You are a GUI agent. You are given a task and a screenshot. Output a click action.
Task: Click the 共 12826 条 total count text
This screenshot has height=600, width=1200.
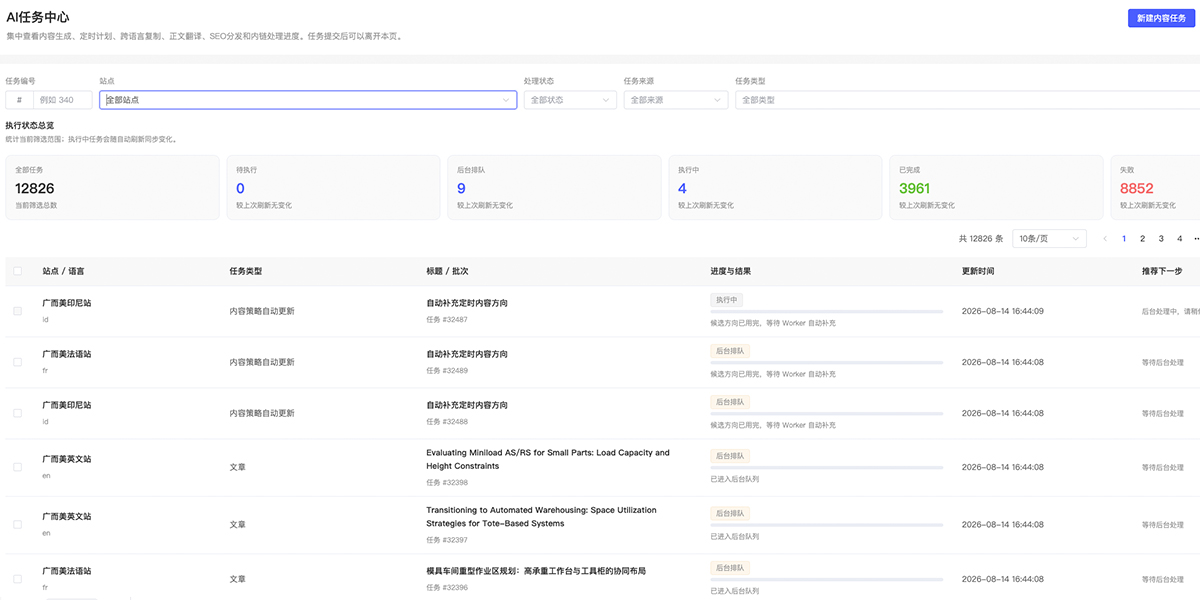(980, 239)
